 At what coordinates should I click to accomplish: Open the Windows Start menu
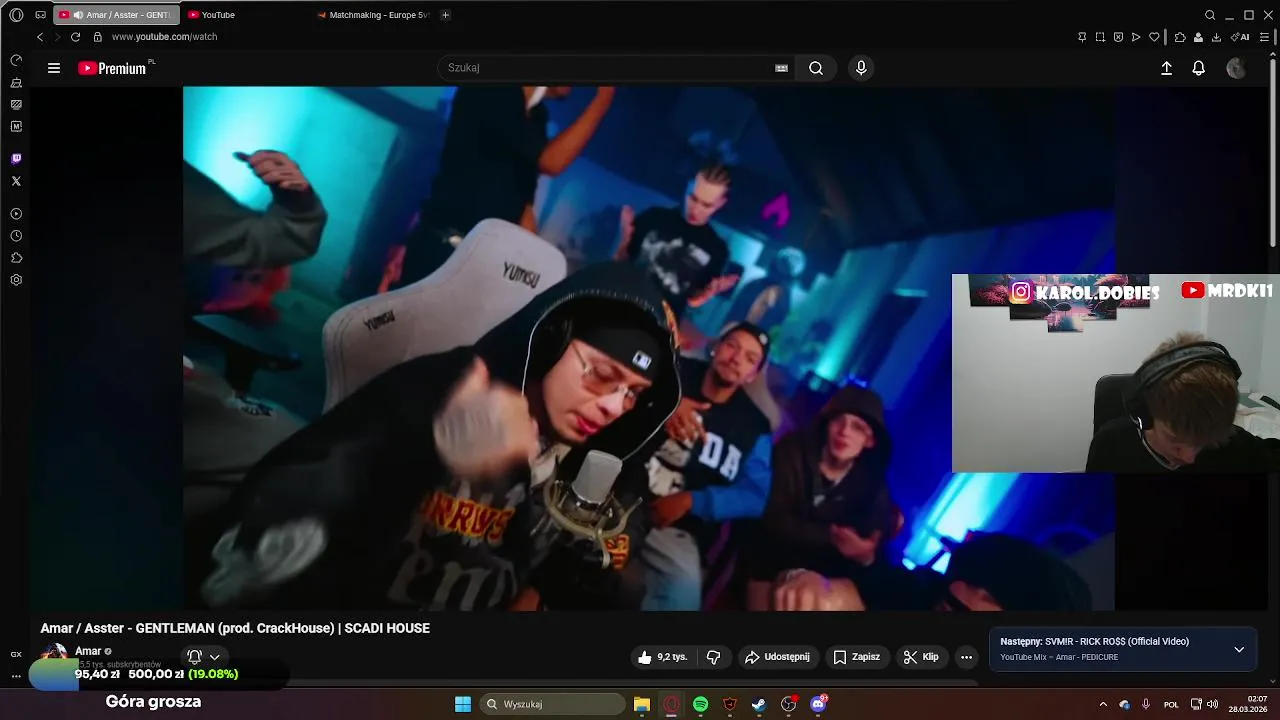[x=463, y=704]
